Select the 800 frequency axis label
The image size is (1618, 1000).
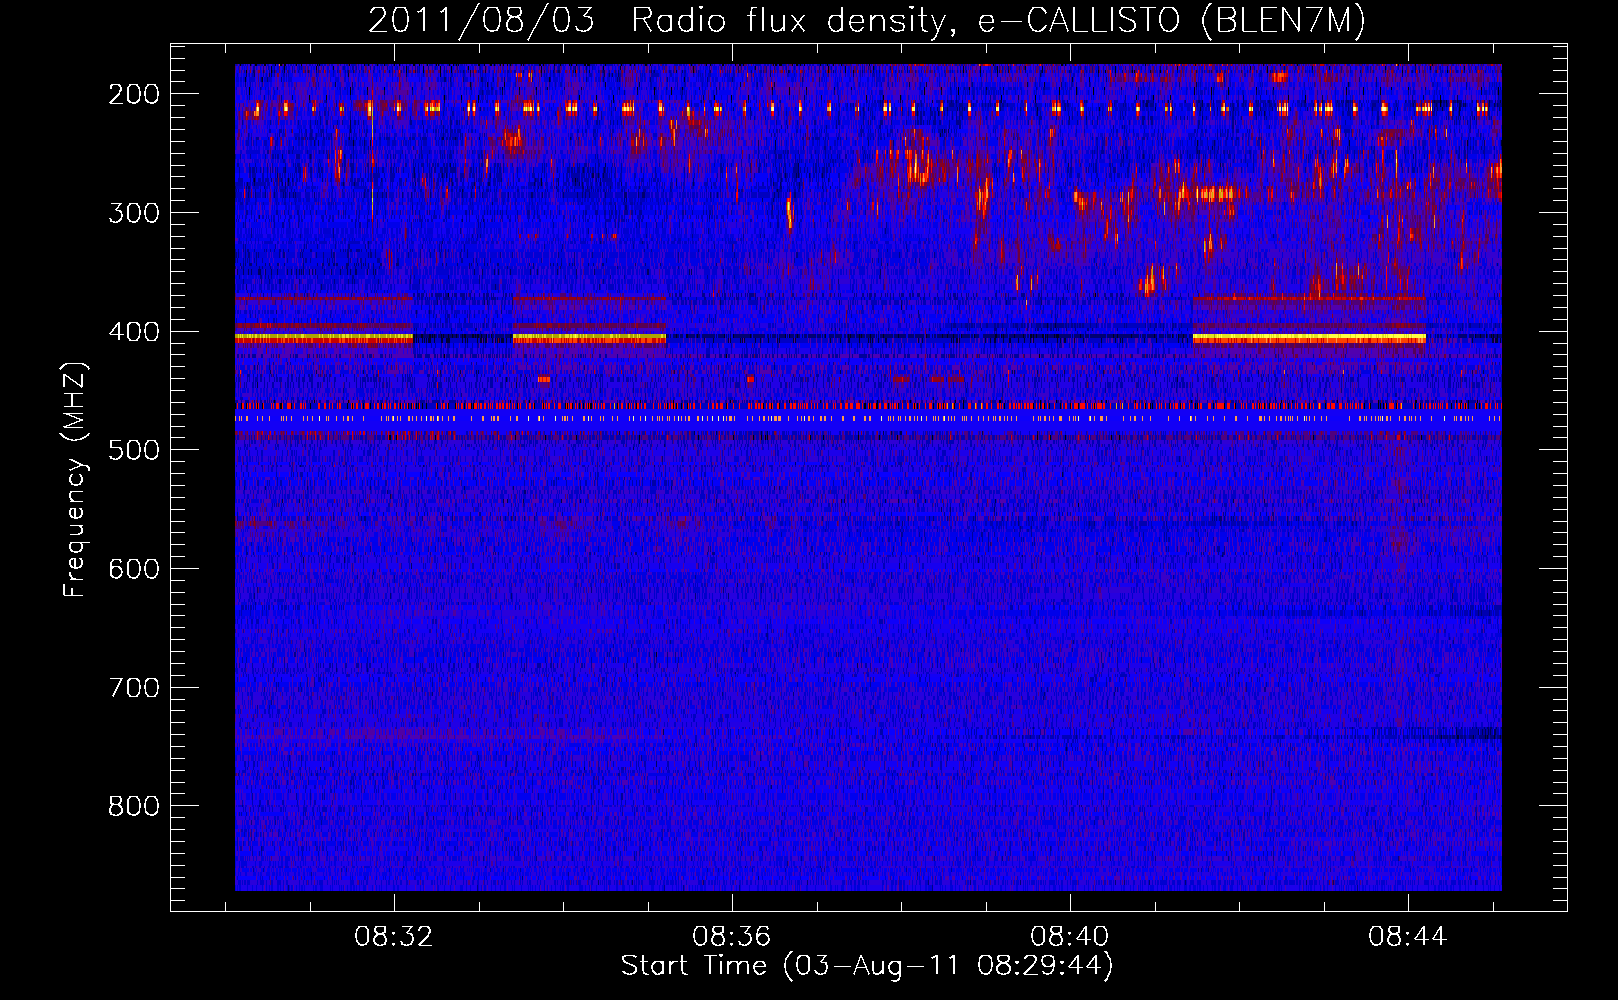tap(134, 806)
